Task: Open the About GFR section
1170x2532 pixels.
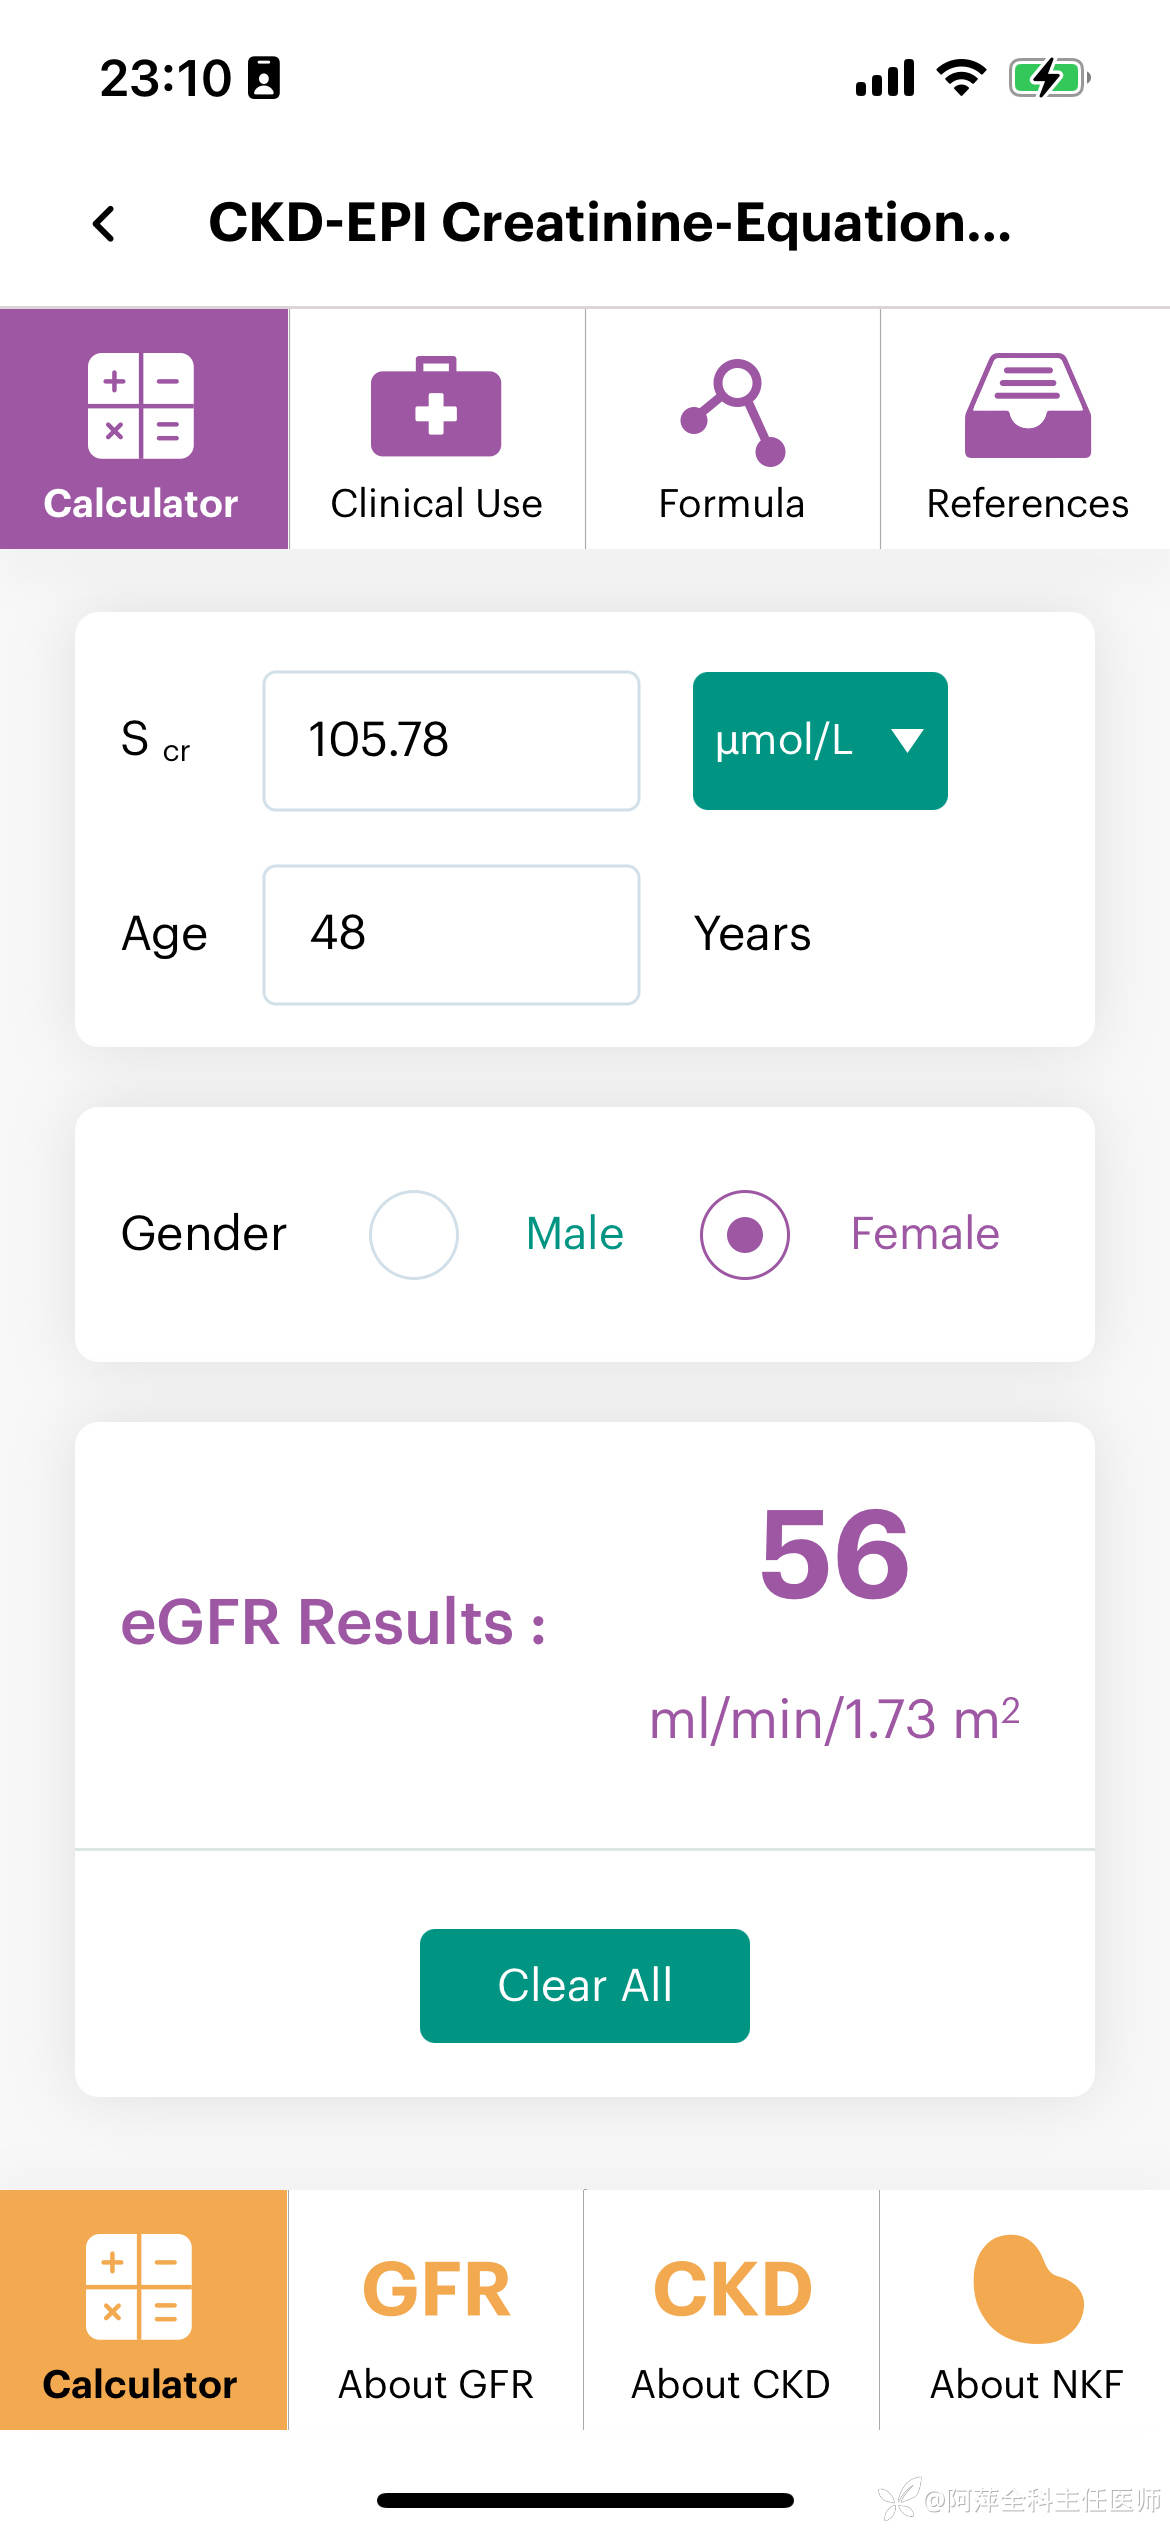Action: (x=436, y=2310)
